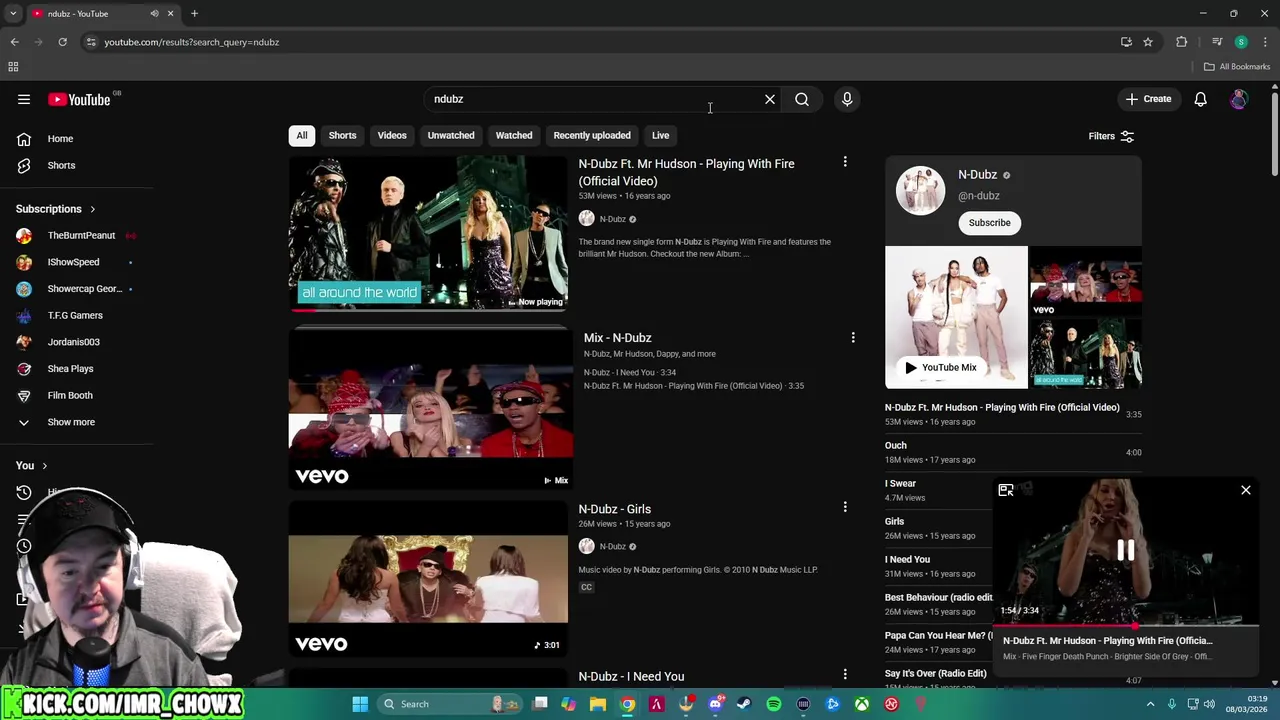Open Steam from the taskbar

(x=744, y=704)
